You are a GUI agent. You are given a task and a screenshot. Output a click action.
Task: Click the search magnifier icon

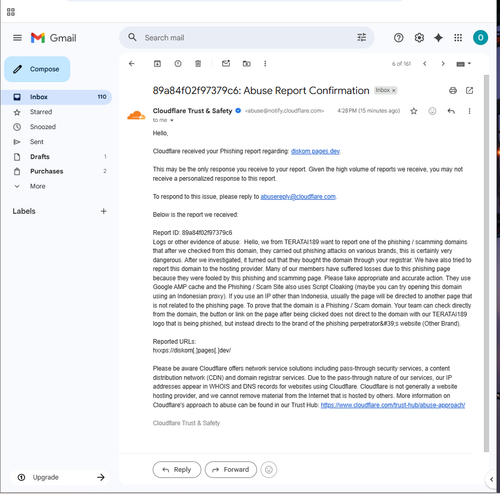click(x=132, y=37)
